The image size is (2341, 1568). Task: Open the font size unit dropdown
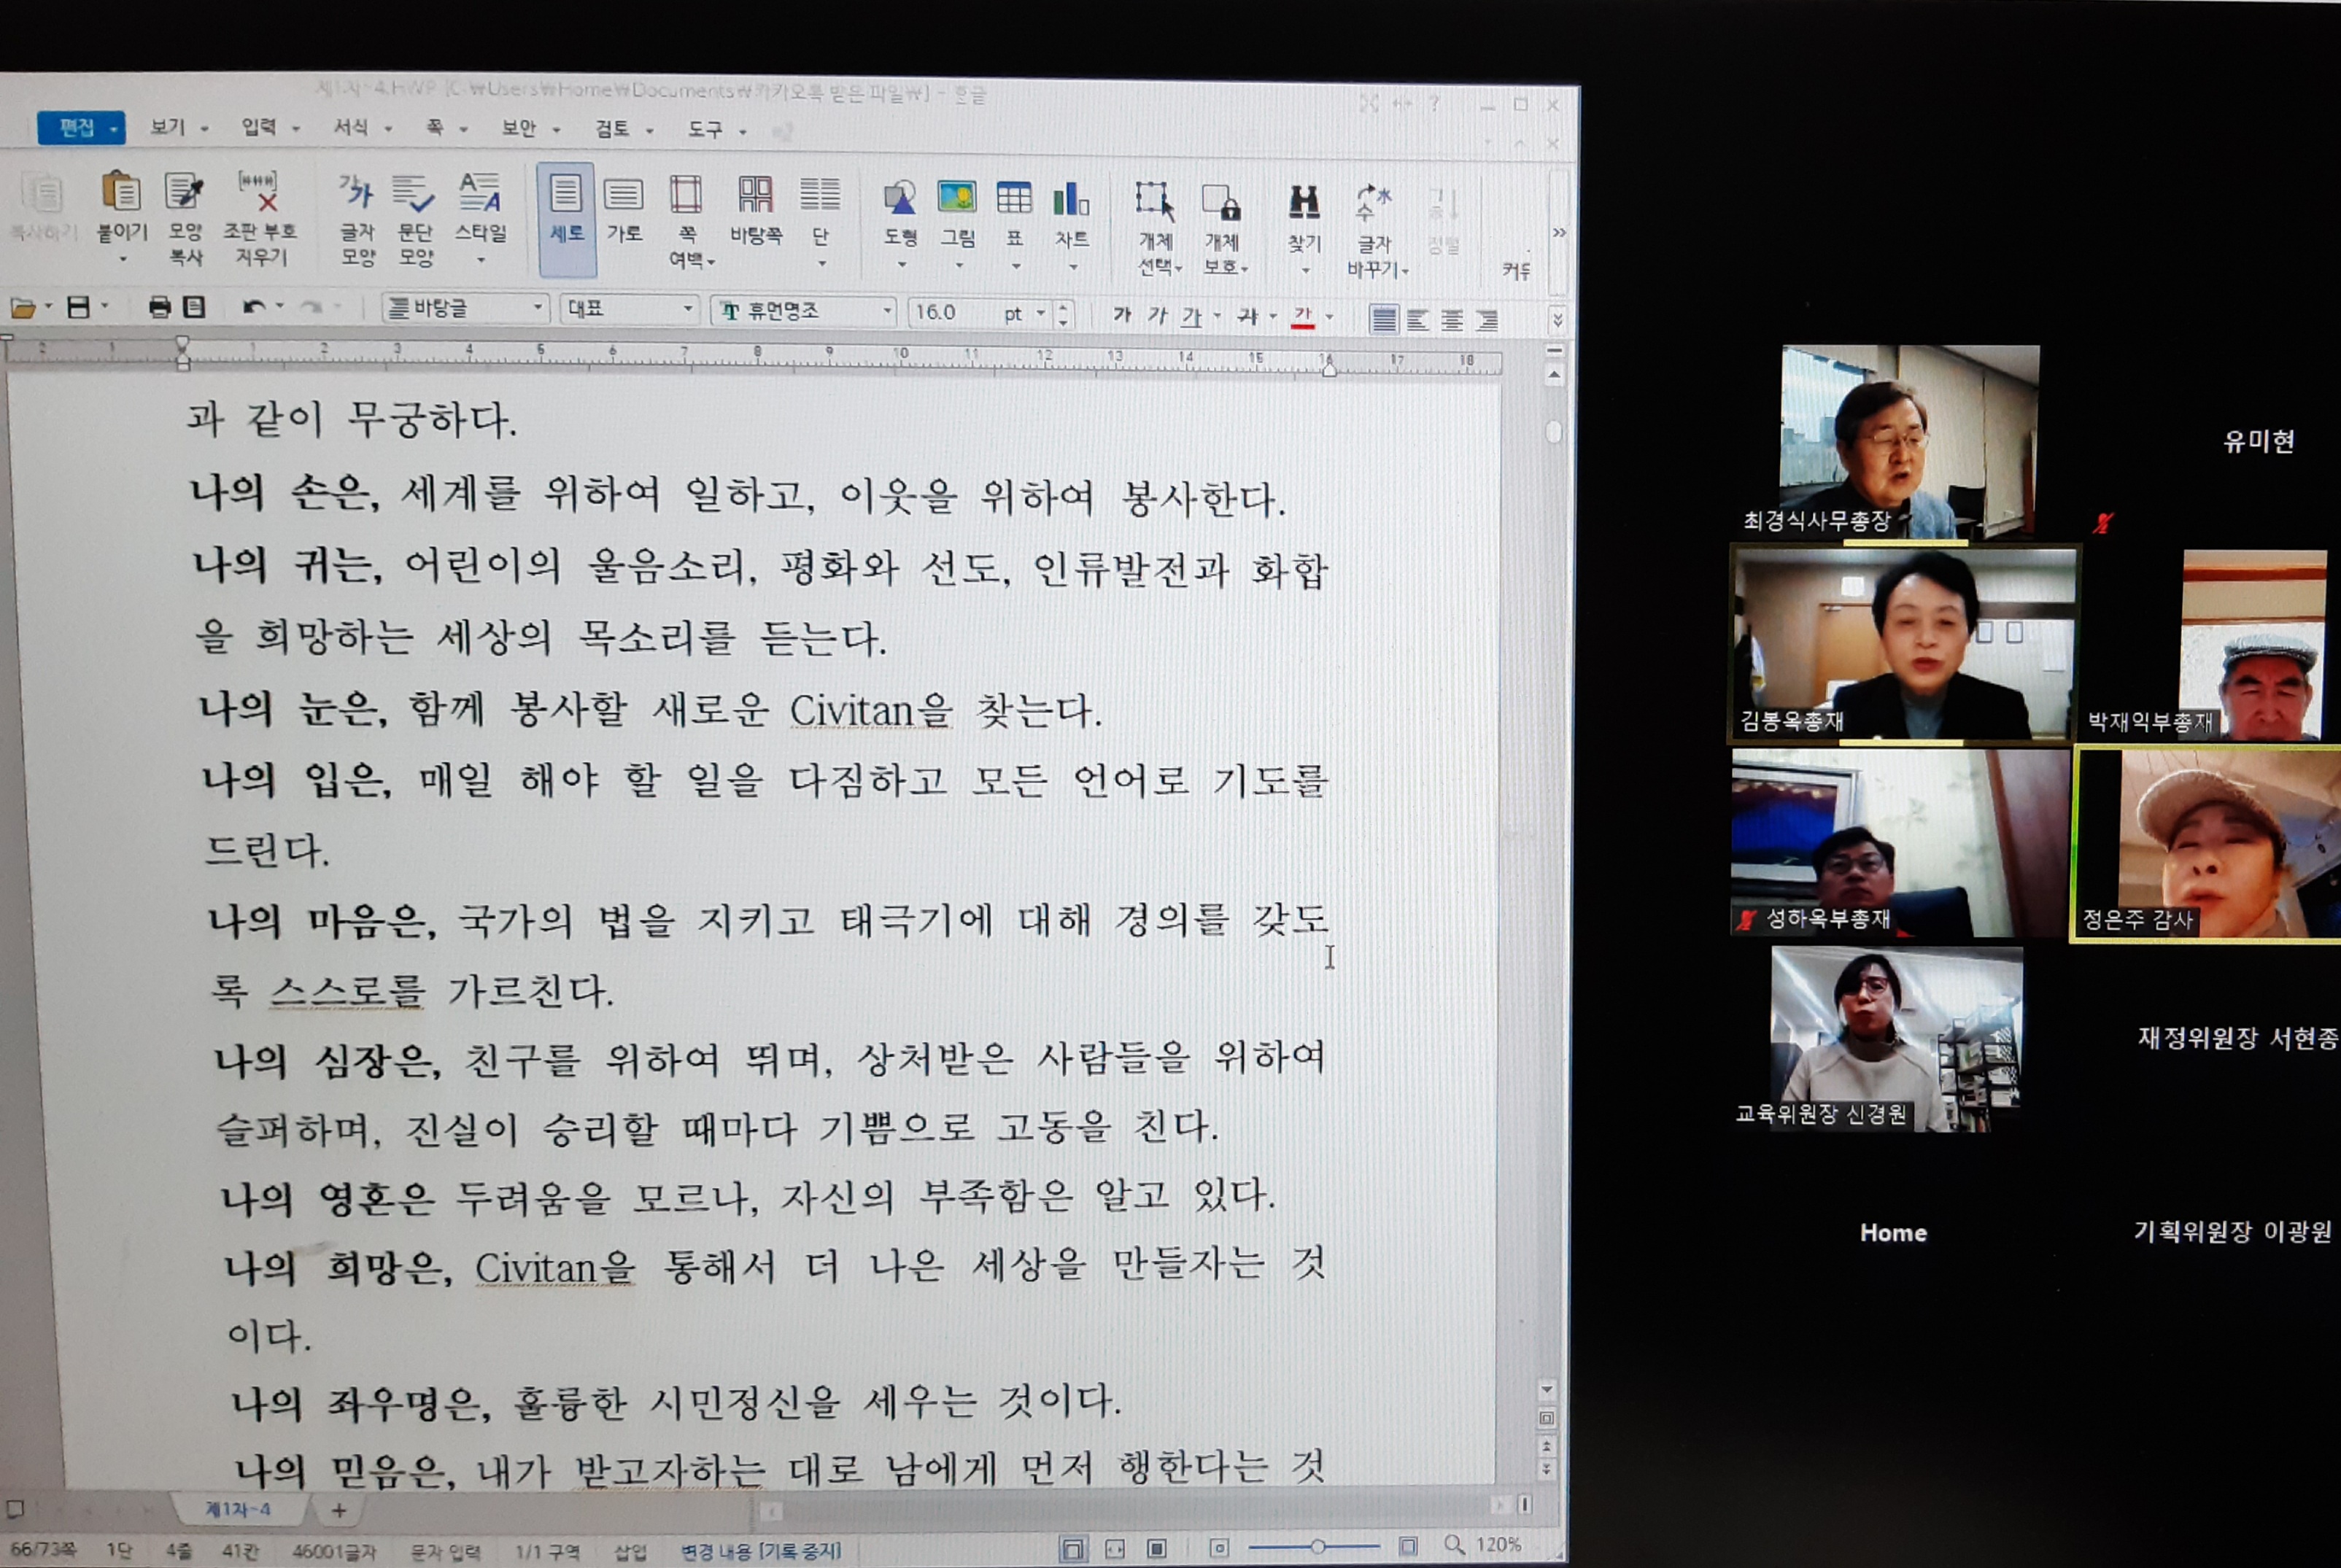(x=1041, y=314)
